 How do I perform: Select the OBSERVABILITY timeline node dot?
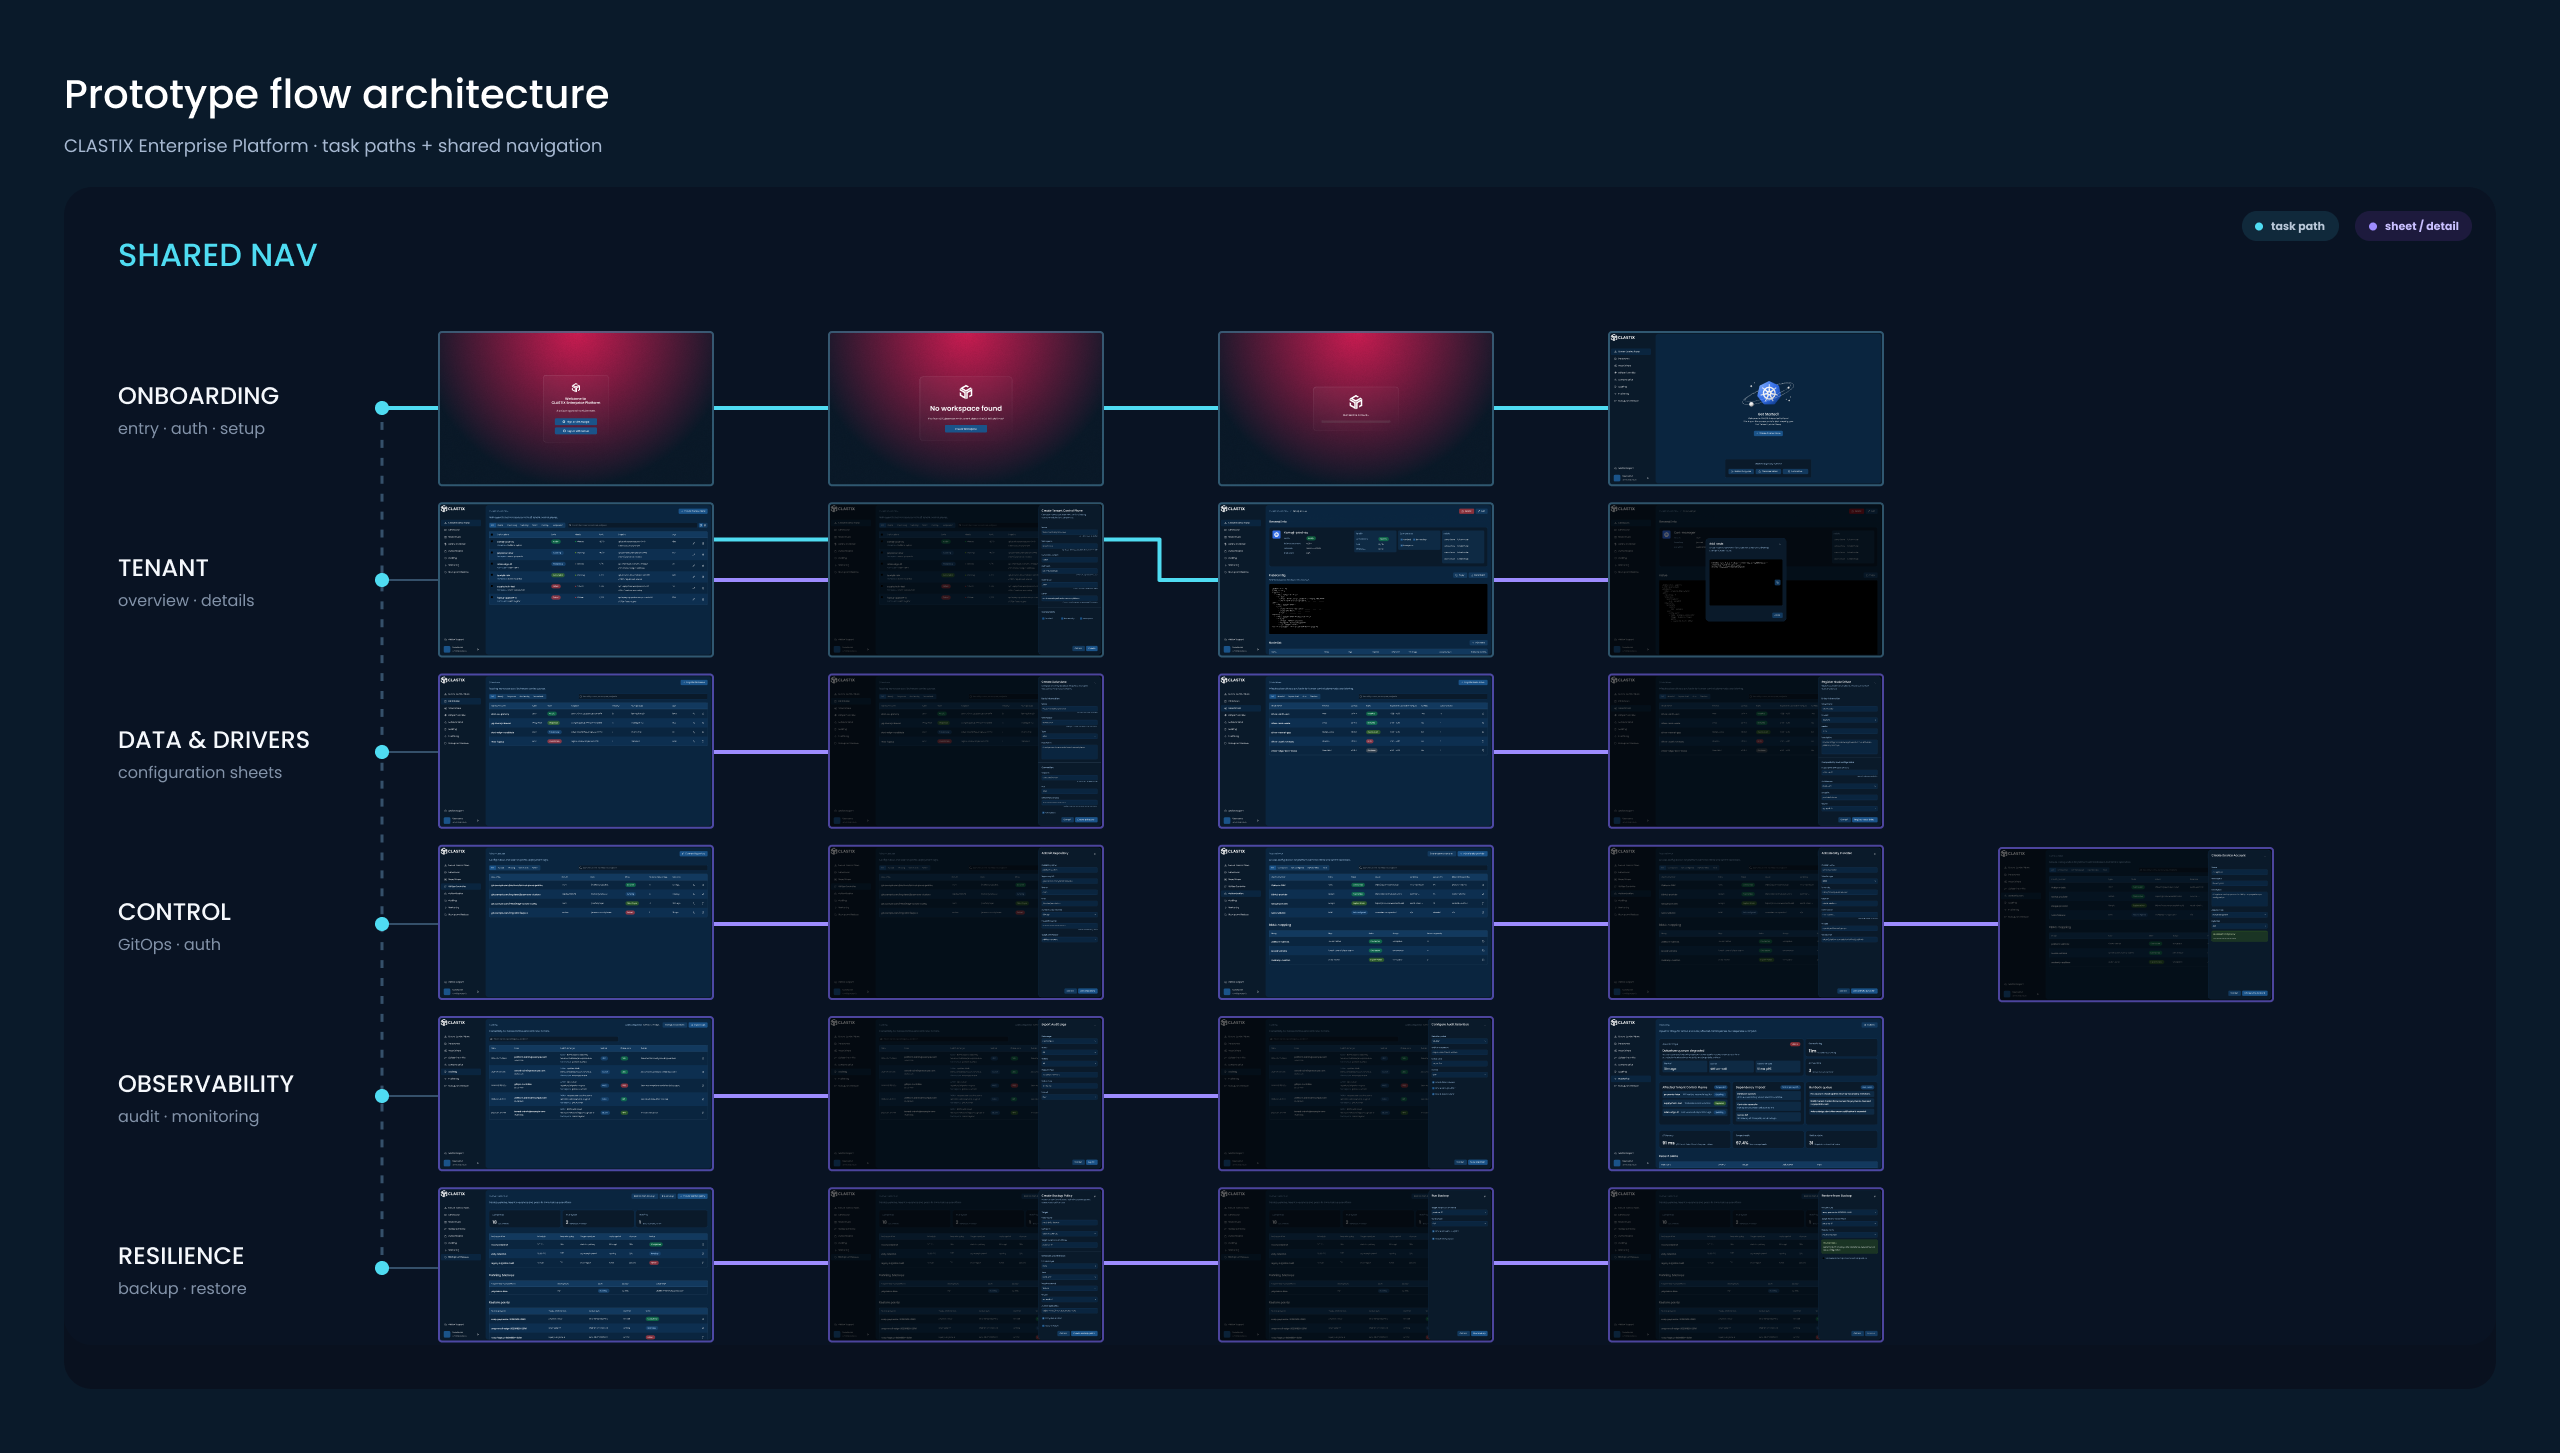(x=382, y=1096)
